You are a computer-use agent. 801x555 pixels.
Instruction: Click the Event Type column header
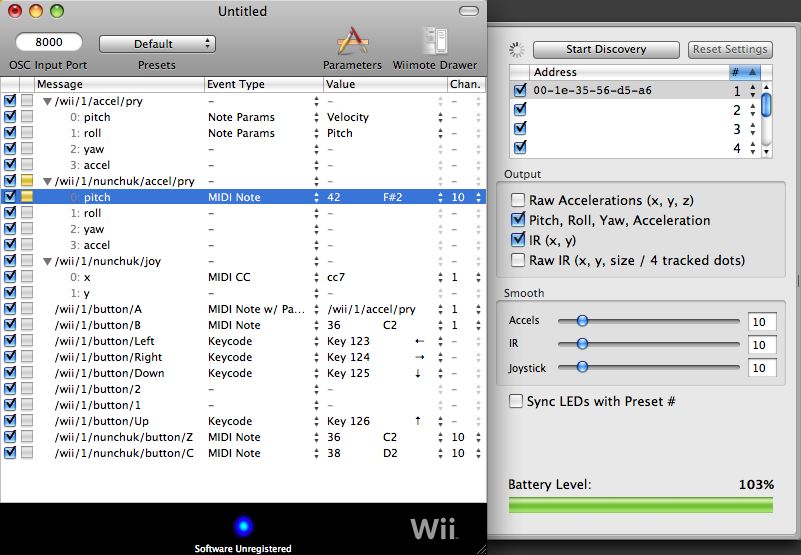point(262,84)
